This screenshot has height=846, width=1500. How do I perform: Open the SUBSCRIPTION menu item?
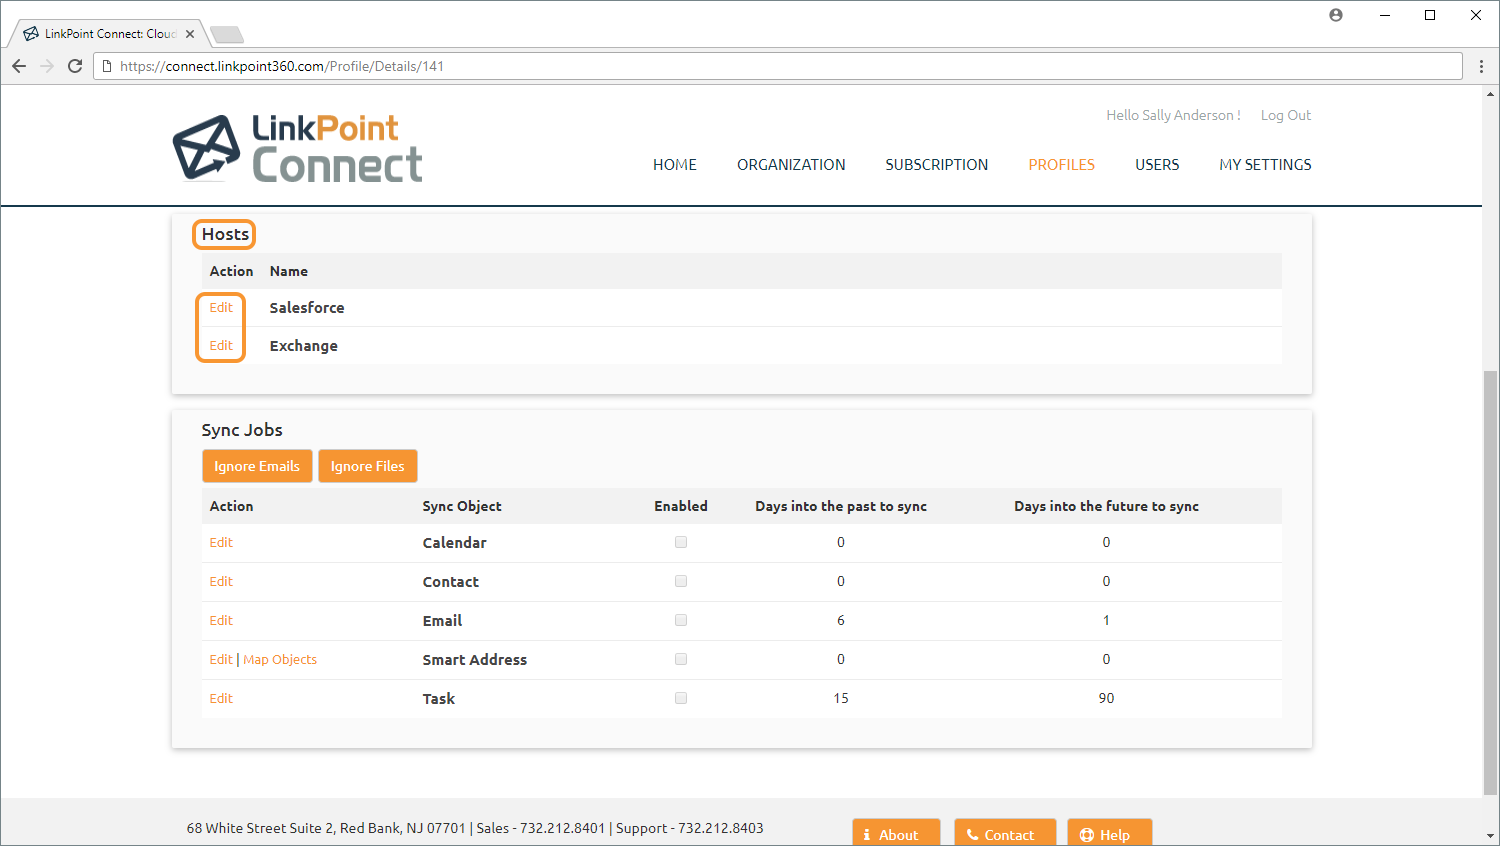(937, 165)
